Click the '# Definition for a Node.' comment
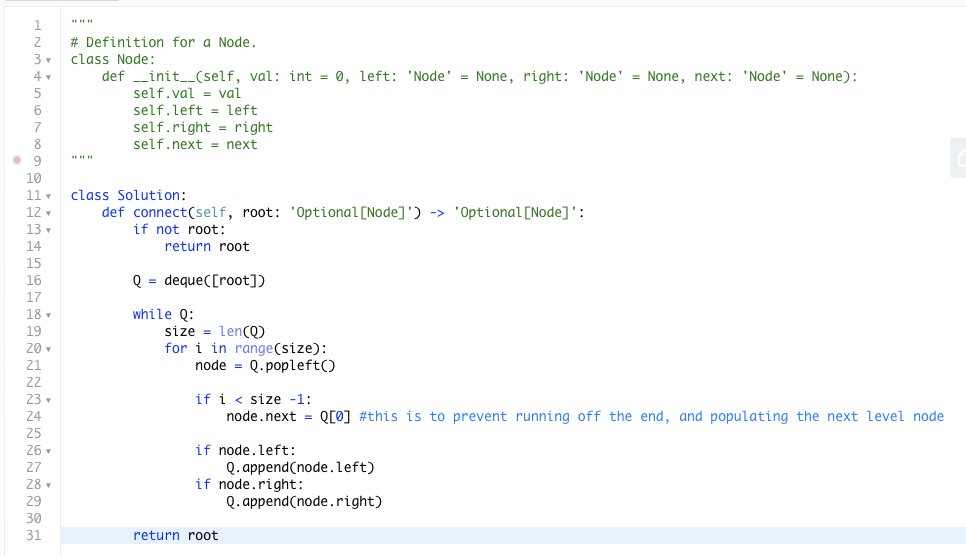Image resolution: width=966 pixels, height=556 pixels. [163, 43]
